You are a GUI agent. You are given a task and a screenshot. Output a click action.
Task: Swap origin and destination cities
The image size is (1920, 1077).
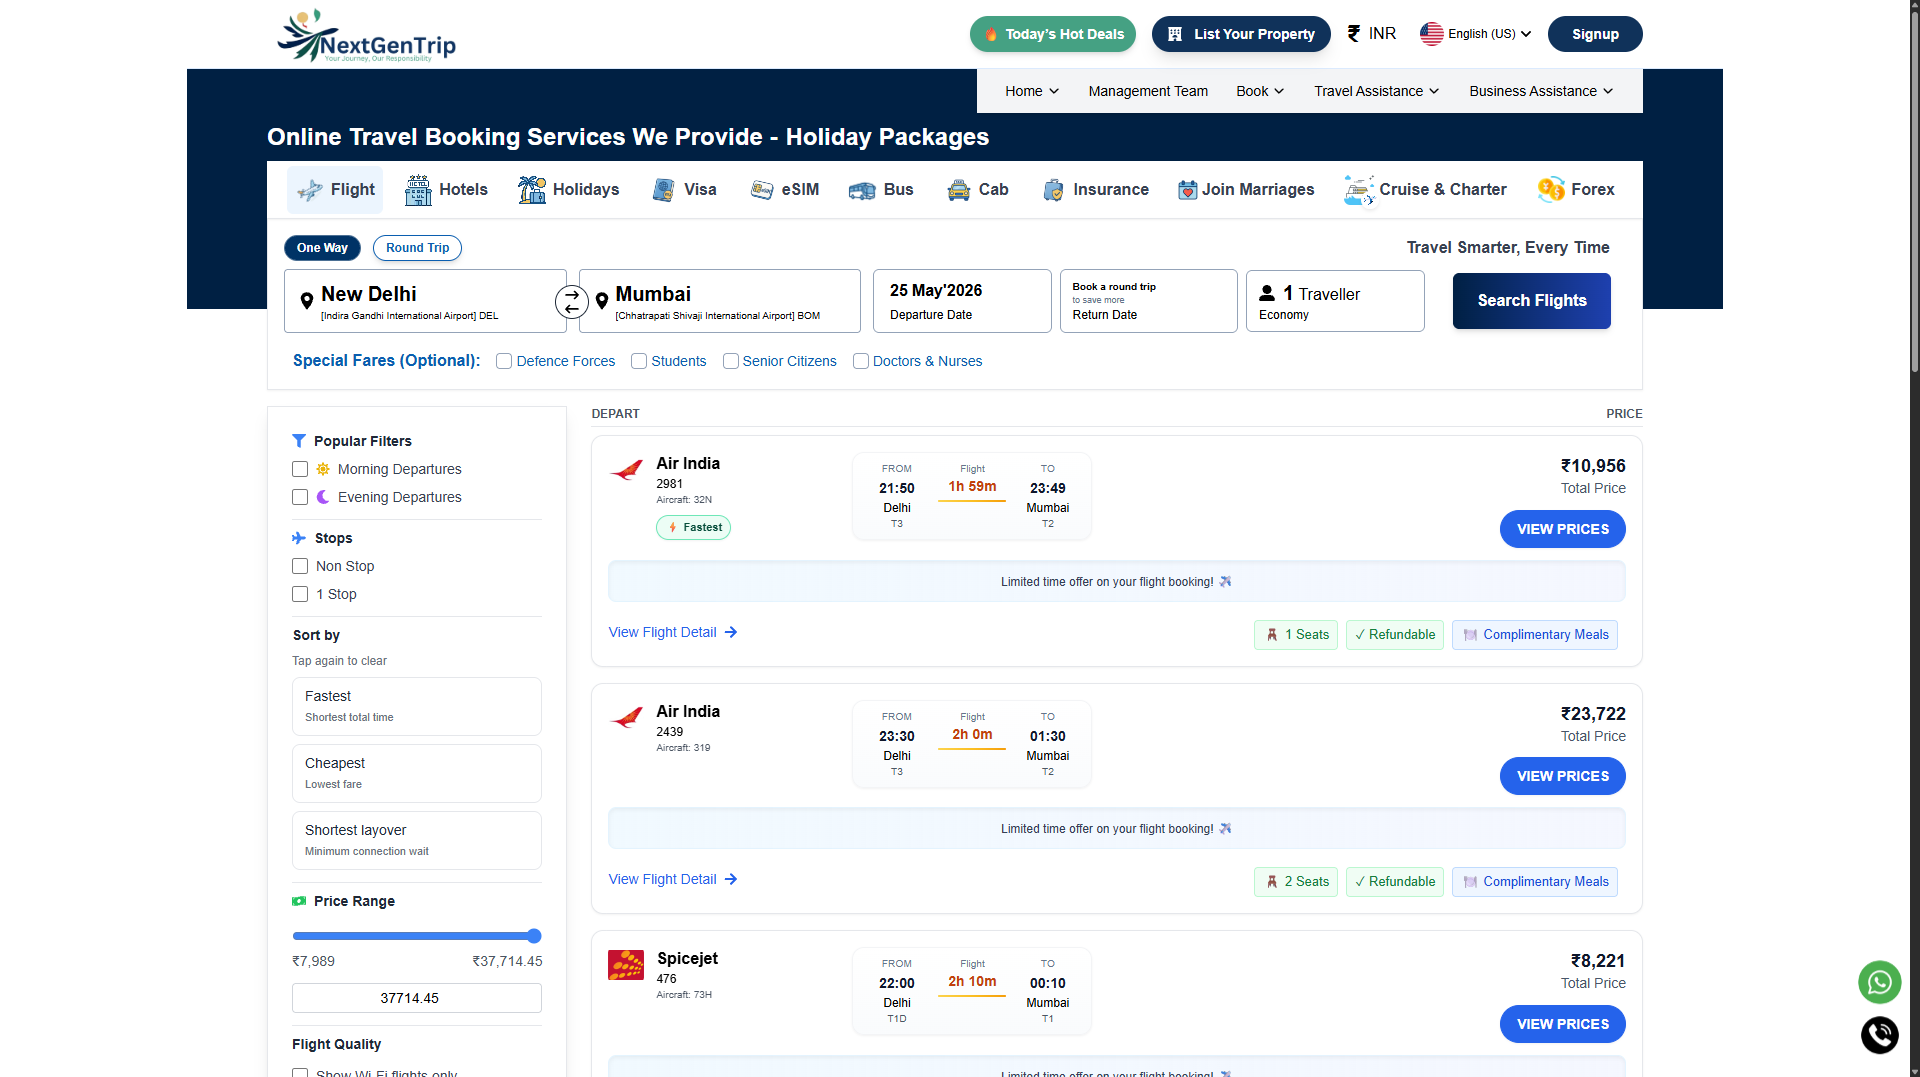click(572, 301)
